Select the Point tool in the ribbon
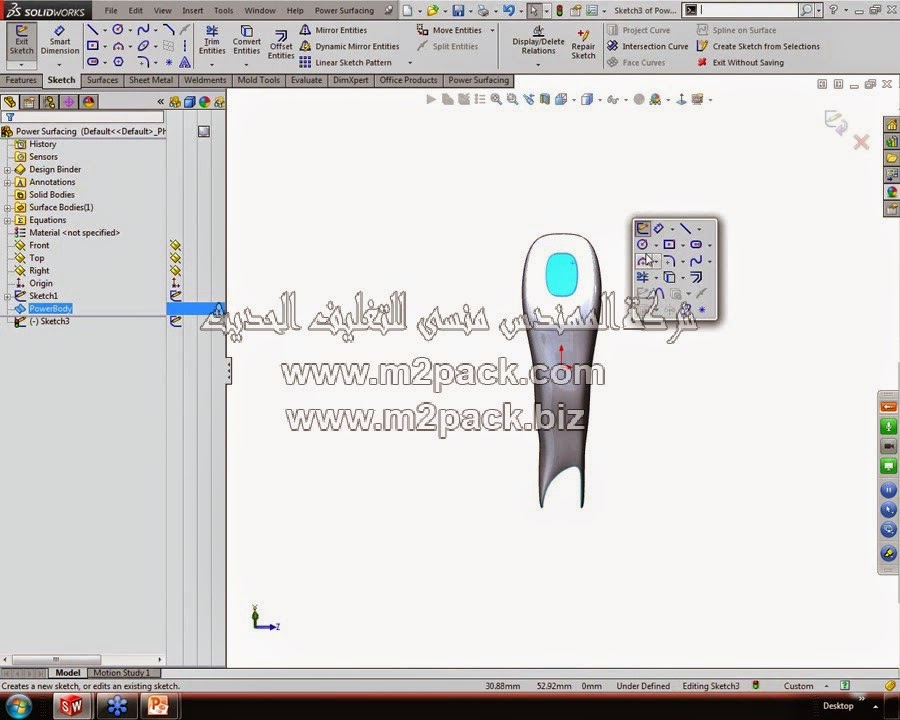 [169, 62]
